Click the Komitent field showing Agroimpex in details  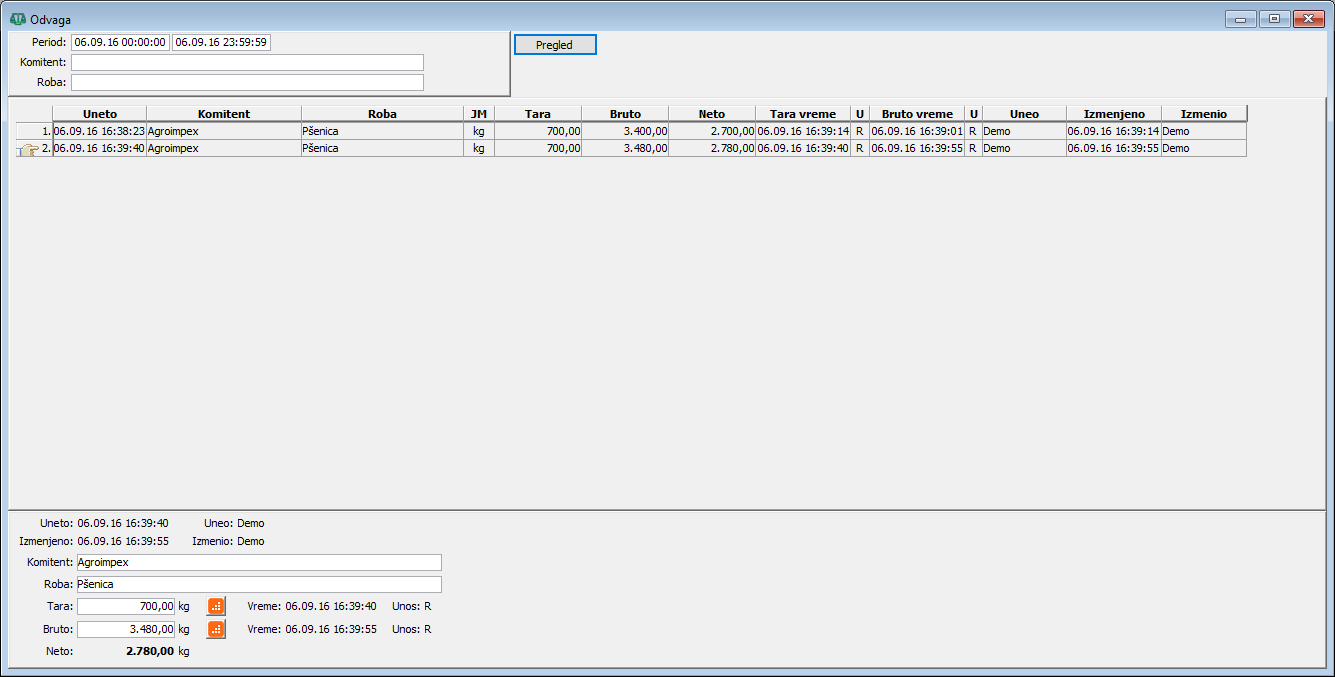(x=259, y=562)
